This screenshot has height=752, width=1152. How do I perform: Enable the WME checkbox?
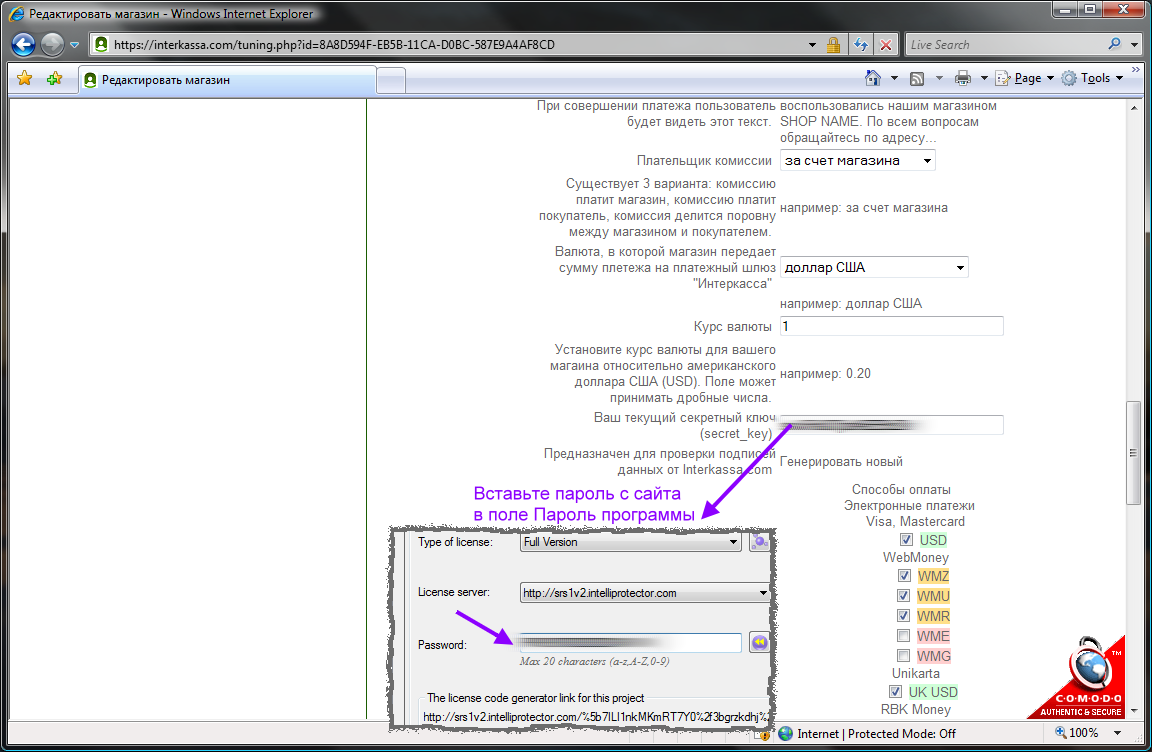[x=904, y=636]
